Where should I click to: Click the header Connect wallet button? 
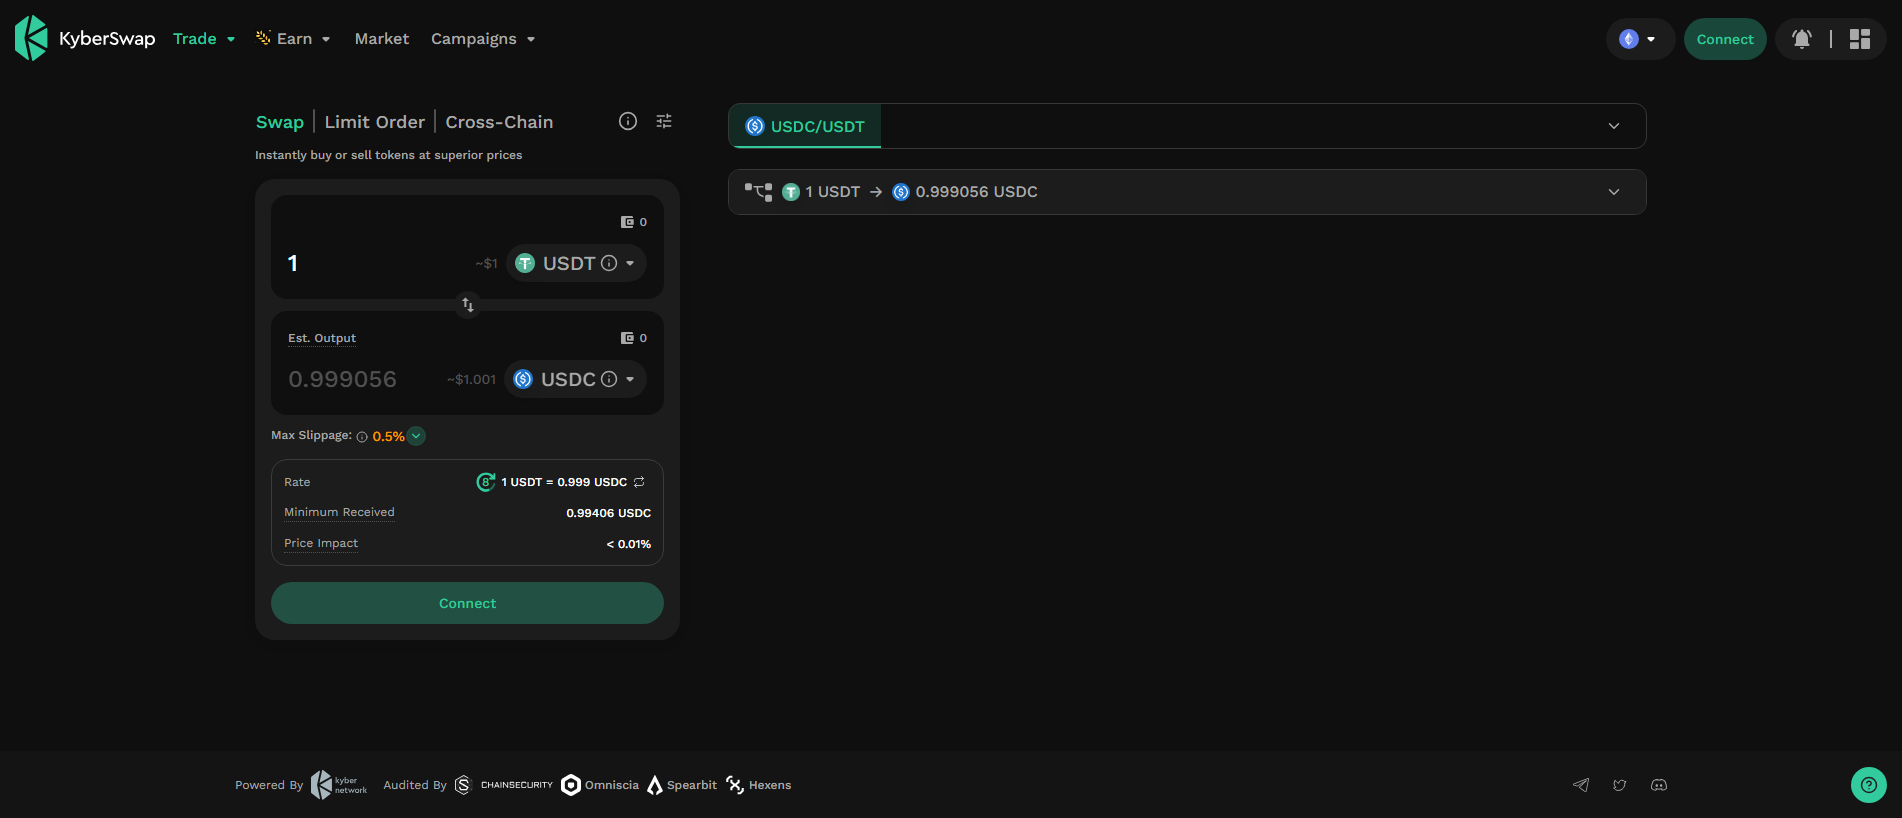click(1725, 39)
